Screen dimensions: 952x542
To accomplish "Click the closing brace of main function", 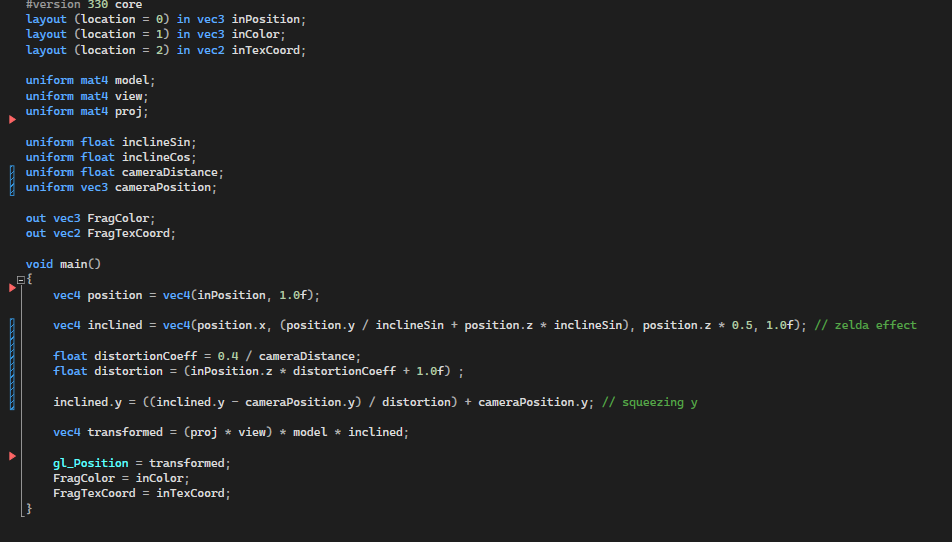I will coord(29,509).
